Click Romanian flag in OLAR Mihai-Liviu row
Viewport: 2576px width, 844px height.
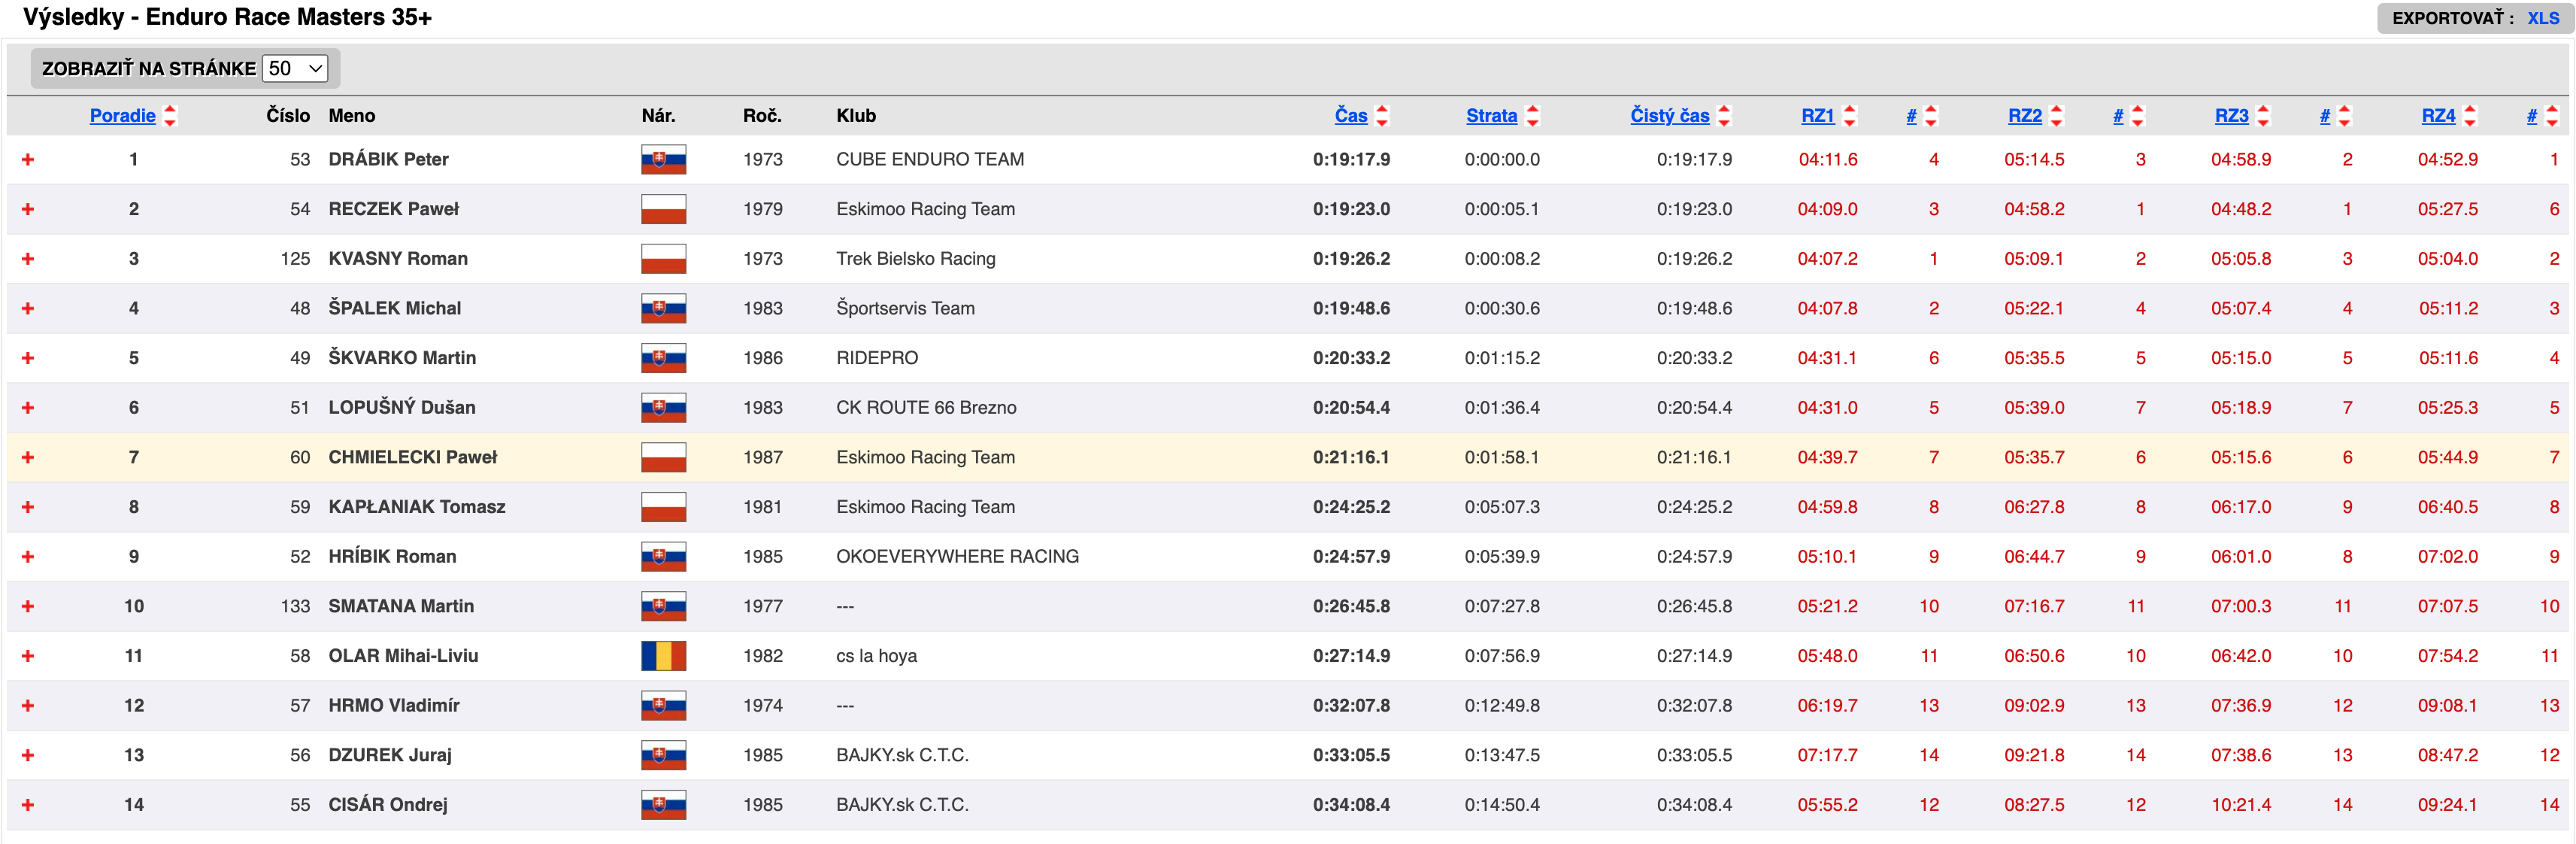[664, 656]
